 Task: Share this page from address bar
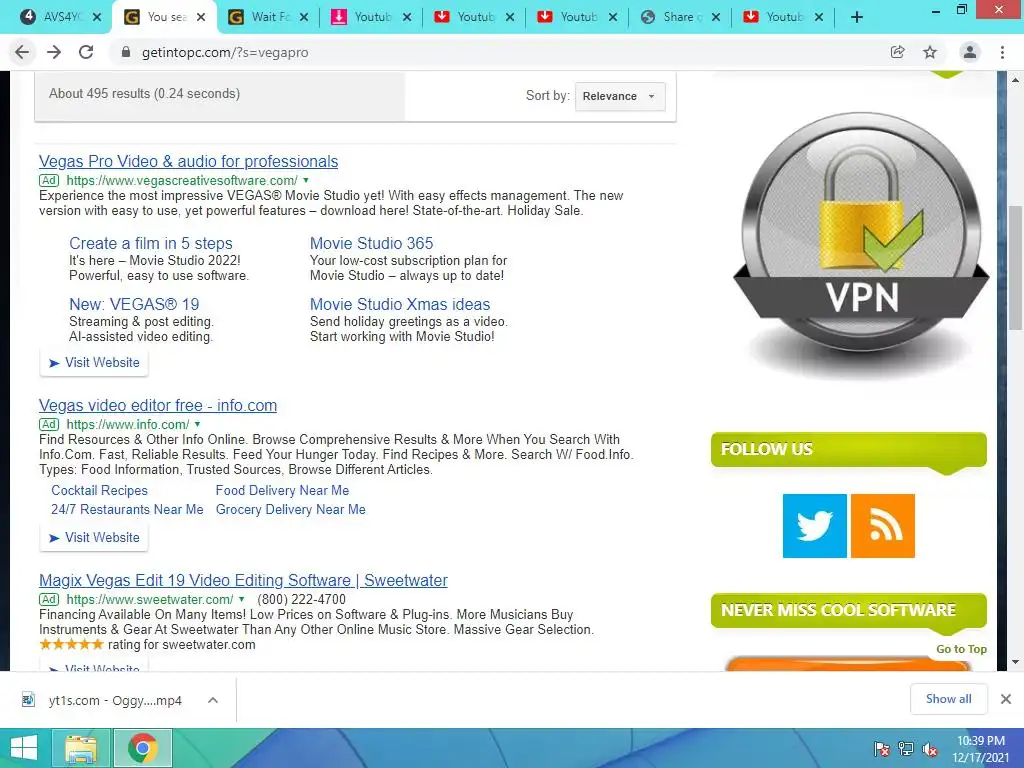click(898, 52)
